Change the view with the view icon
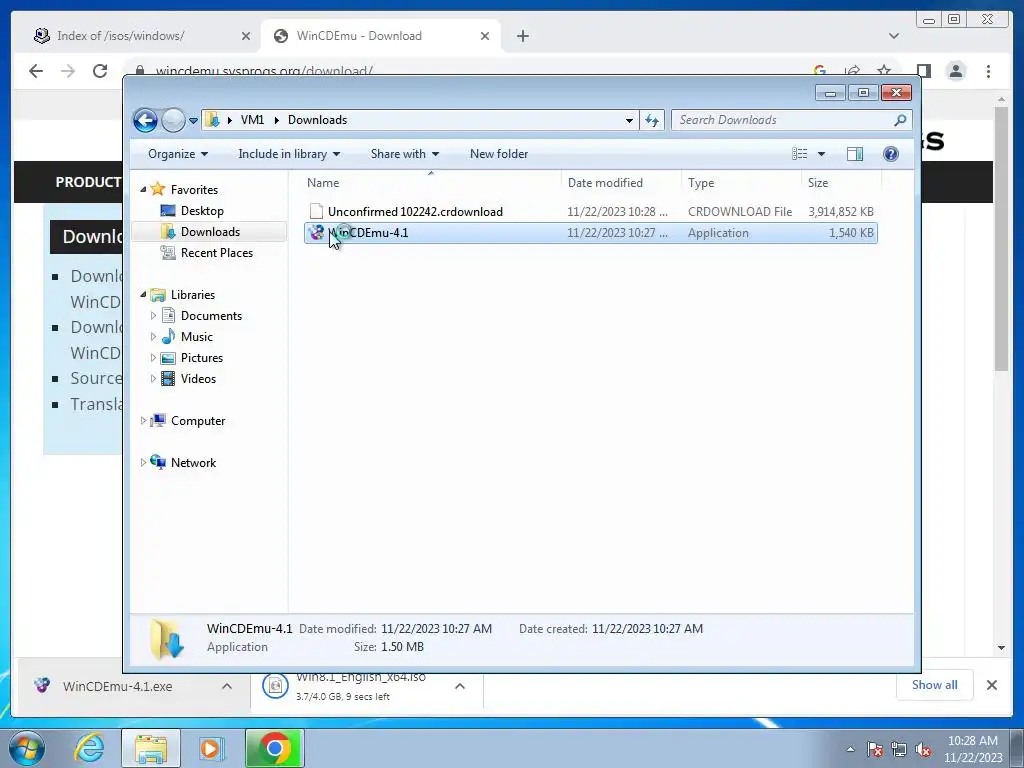Viewport: 1024px width, 768px height. tap(799, 154)
